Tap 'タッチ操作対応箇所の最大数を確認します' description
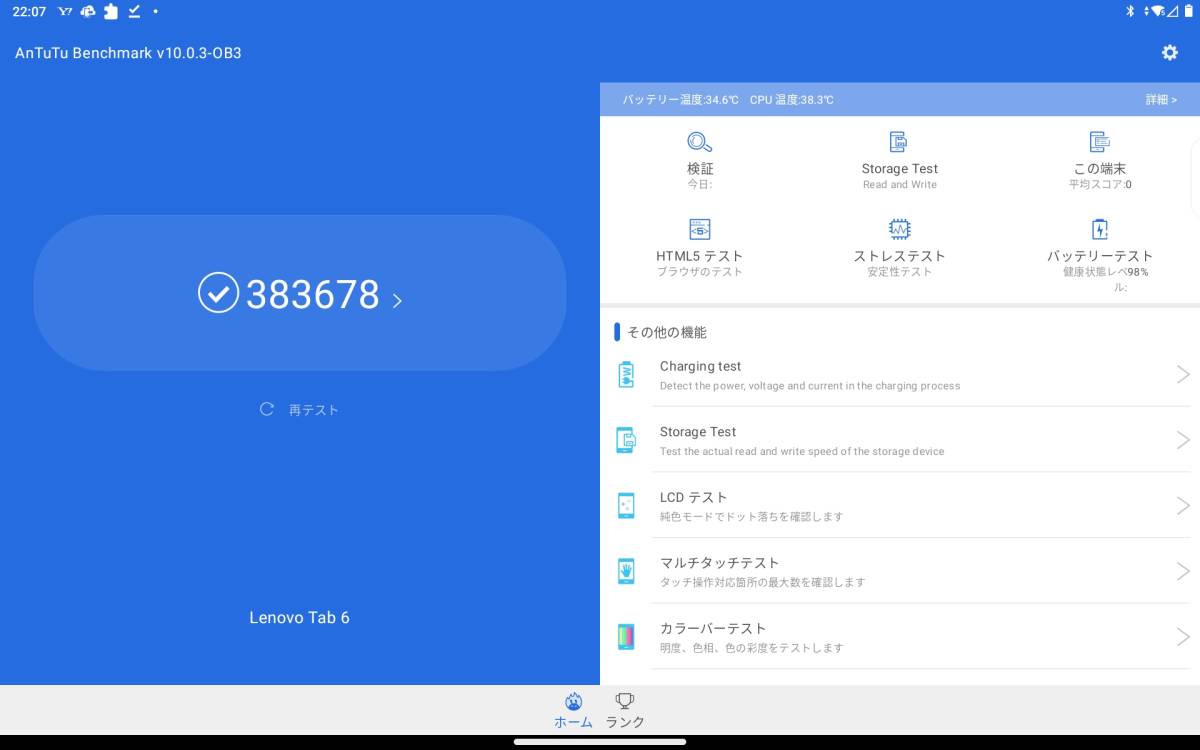Image resolution: width=1200 pixels, height=750 pixels. 762,582
